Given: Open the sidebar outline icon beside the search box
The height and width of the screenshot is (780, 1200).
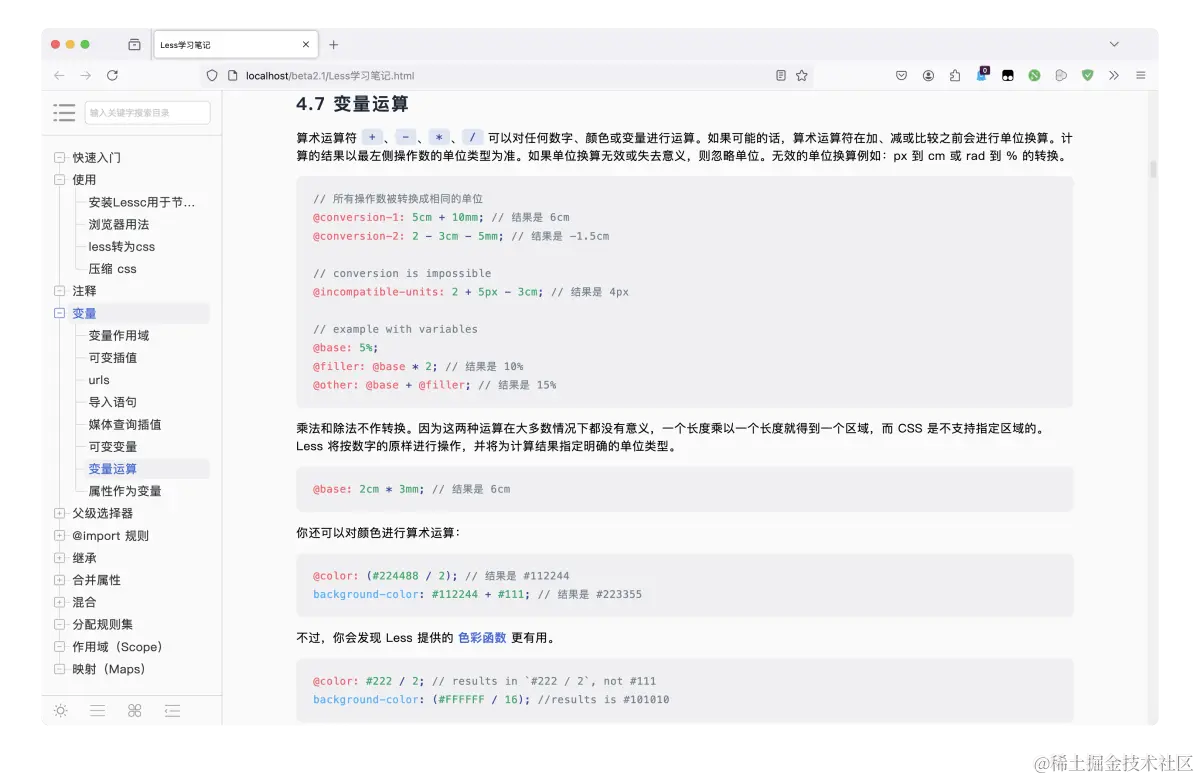Looking at the screenshot, I should [64, 112].
